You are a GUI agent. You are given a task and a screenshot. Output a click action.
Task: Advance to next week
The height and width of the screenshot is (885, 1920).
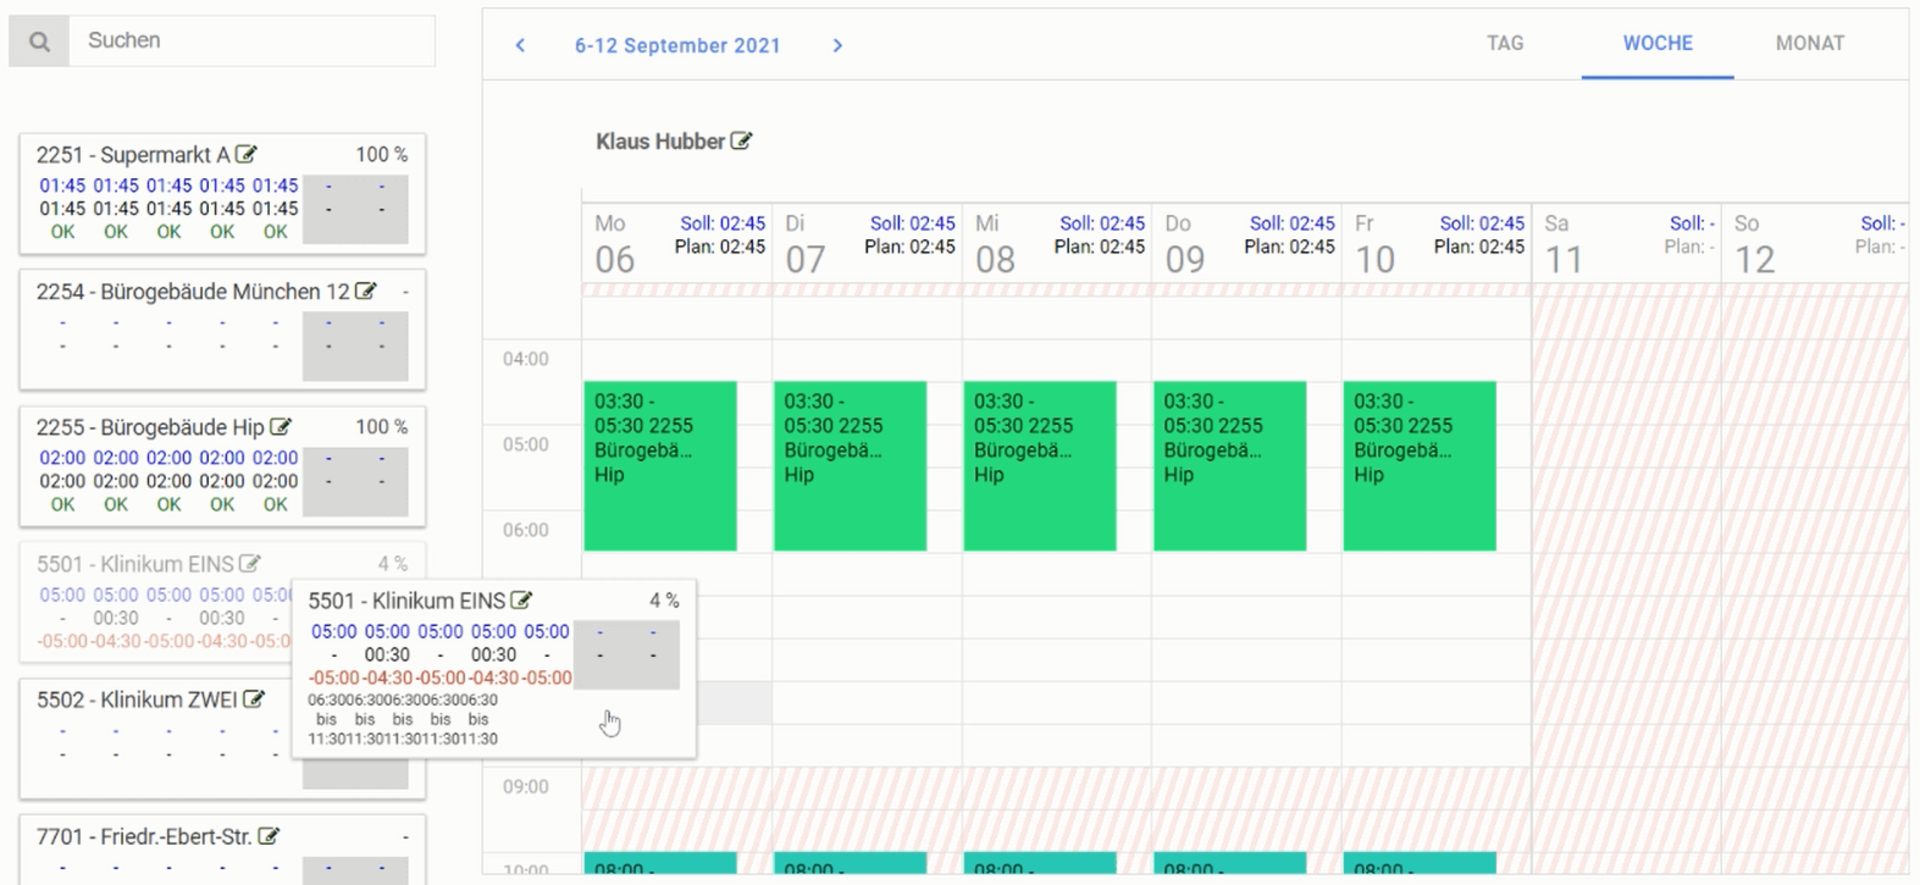pos(837,45)
